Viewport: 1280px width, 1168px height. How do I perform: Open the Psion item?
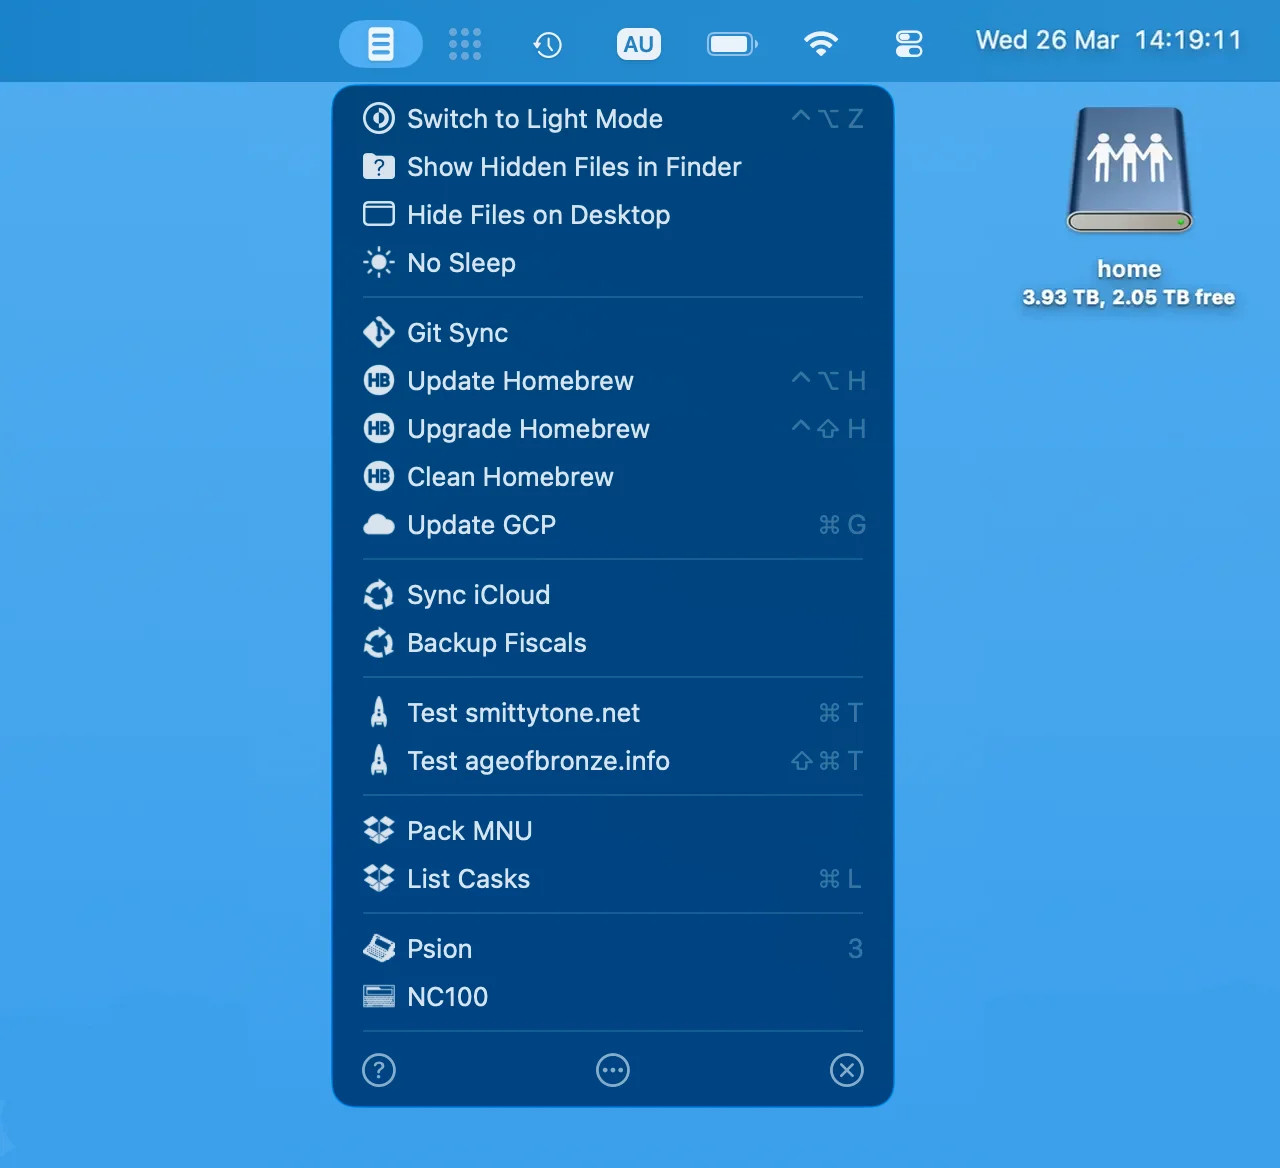tap(613, 949)
